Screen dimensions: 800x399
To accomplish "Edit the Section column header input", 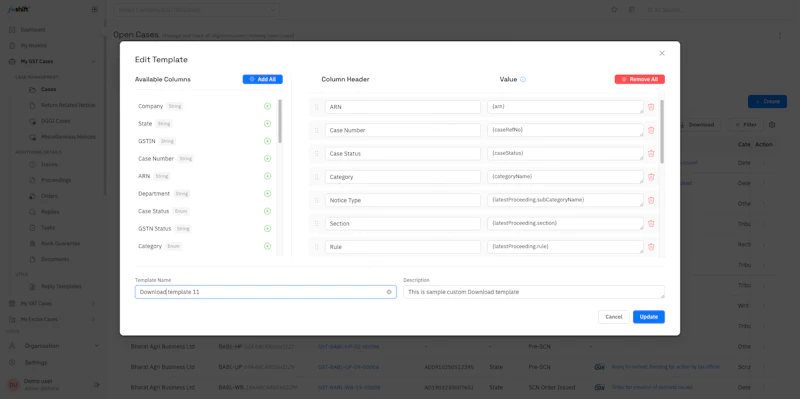I will pyautogui.click(x=403, y=223).
